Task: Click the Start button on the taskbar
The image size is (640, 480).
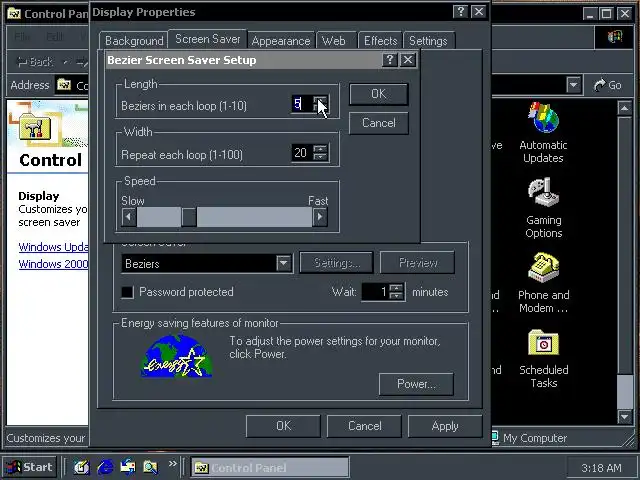Action: click(x=30, y=467)
